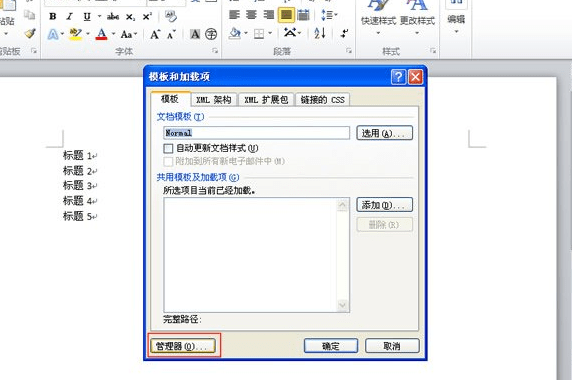Toggle character shading A icon
The width and height of the screenshot is (572, 380).
[195, 34]
